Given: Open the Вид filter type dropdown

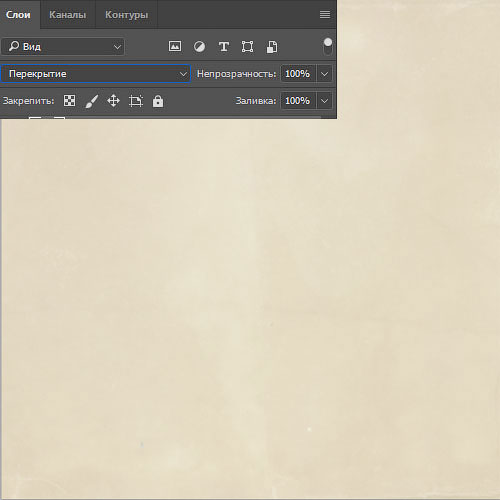Looking at the screenshot, I should coord(63,47).
